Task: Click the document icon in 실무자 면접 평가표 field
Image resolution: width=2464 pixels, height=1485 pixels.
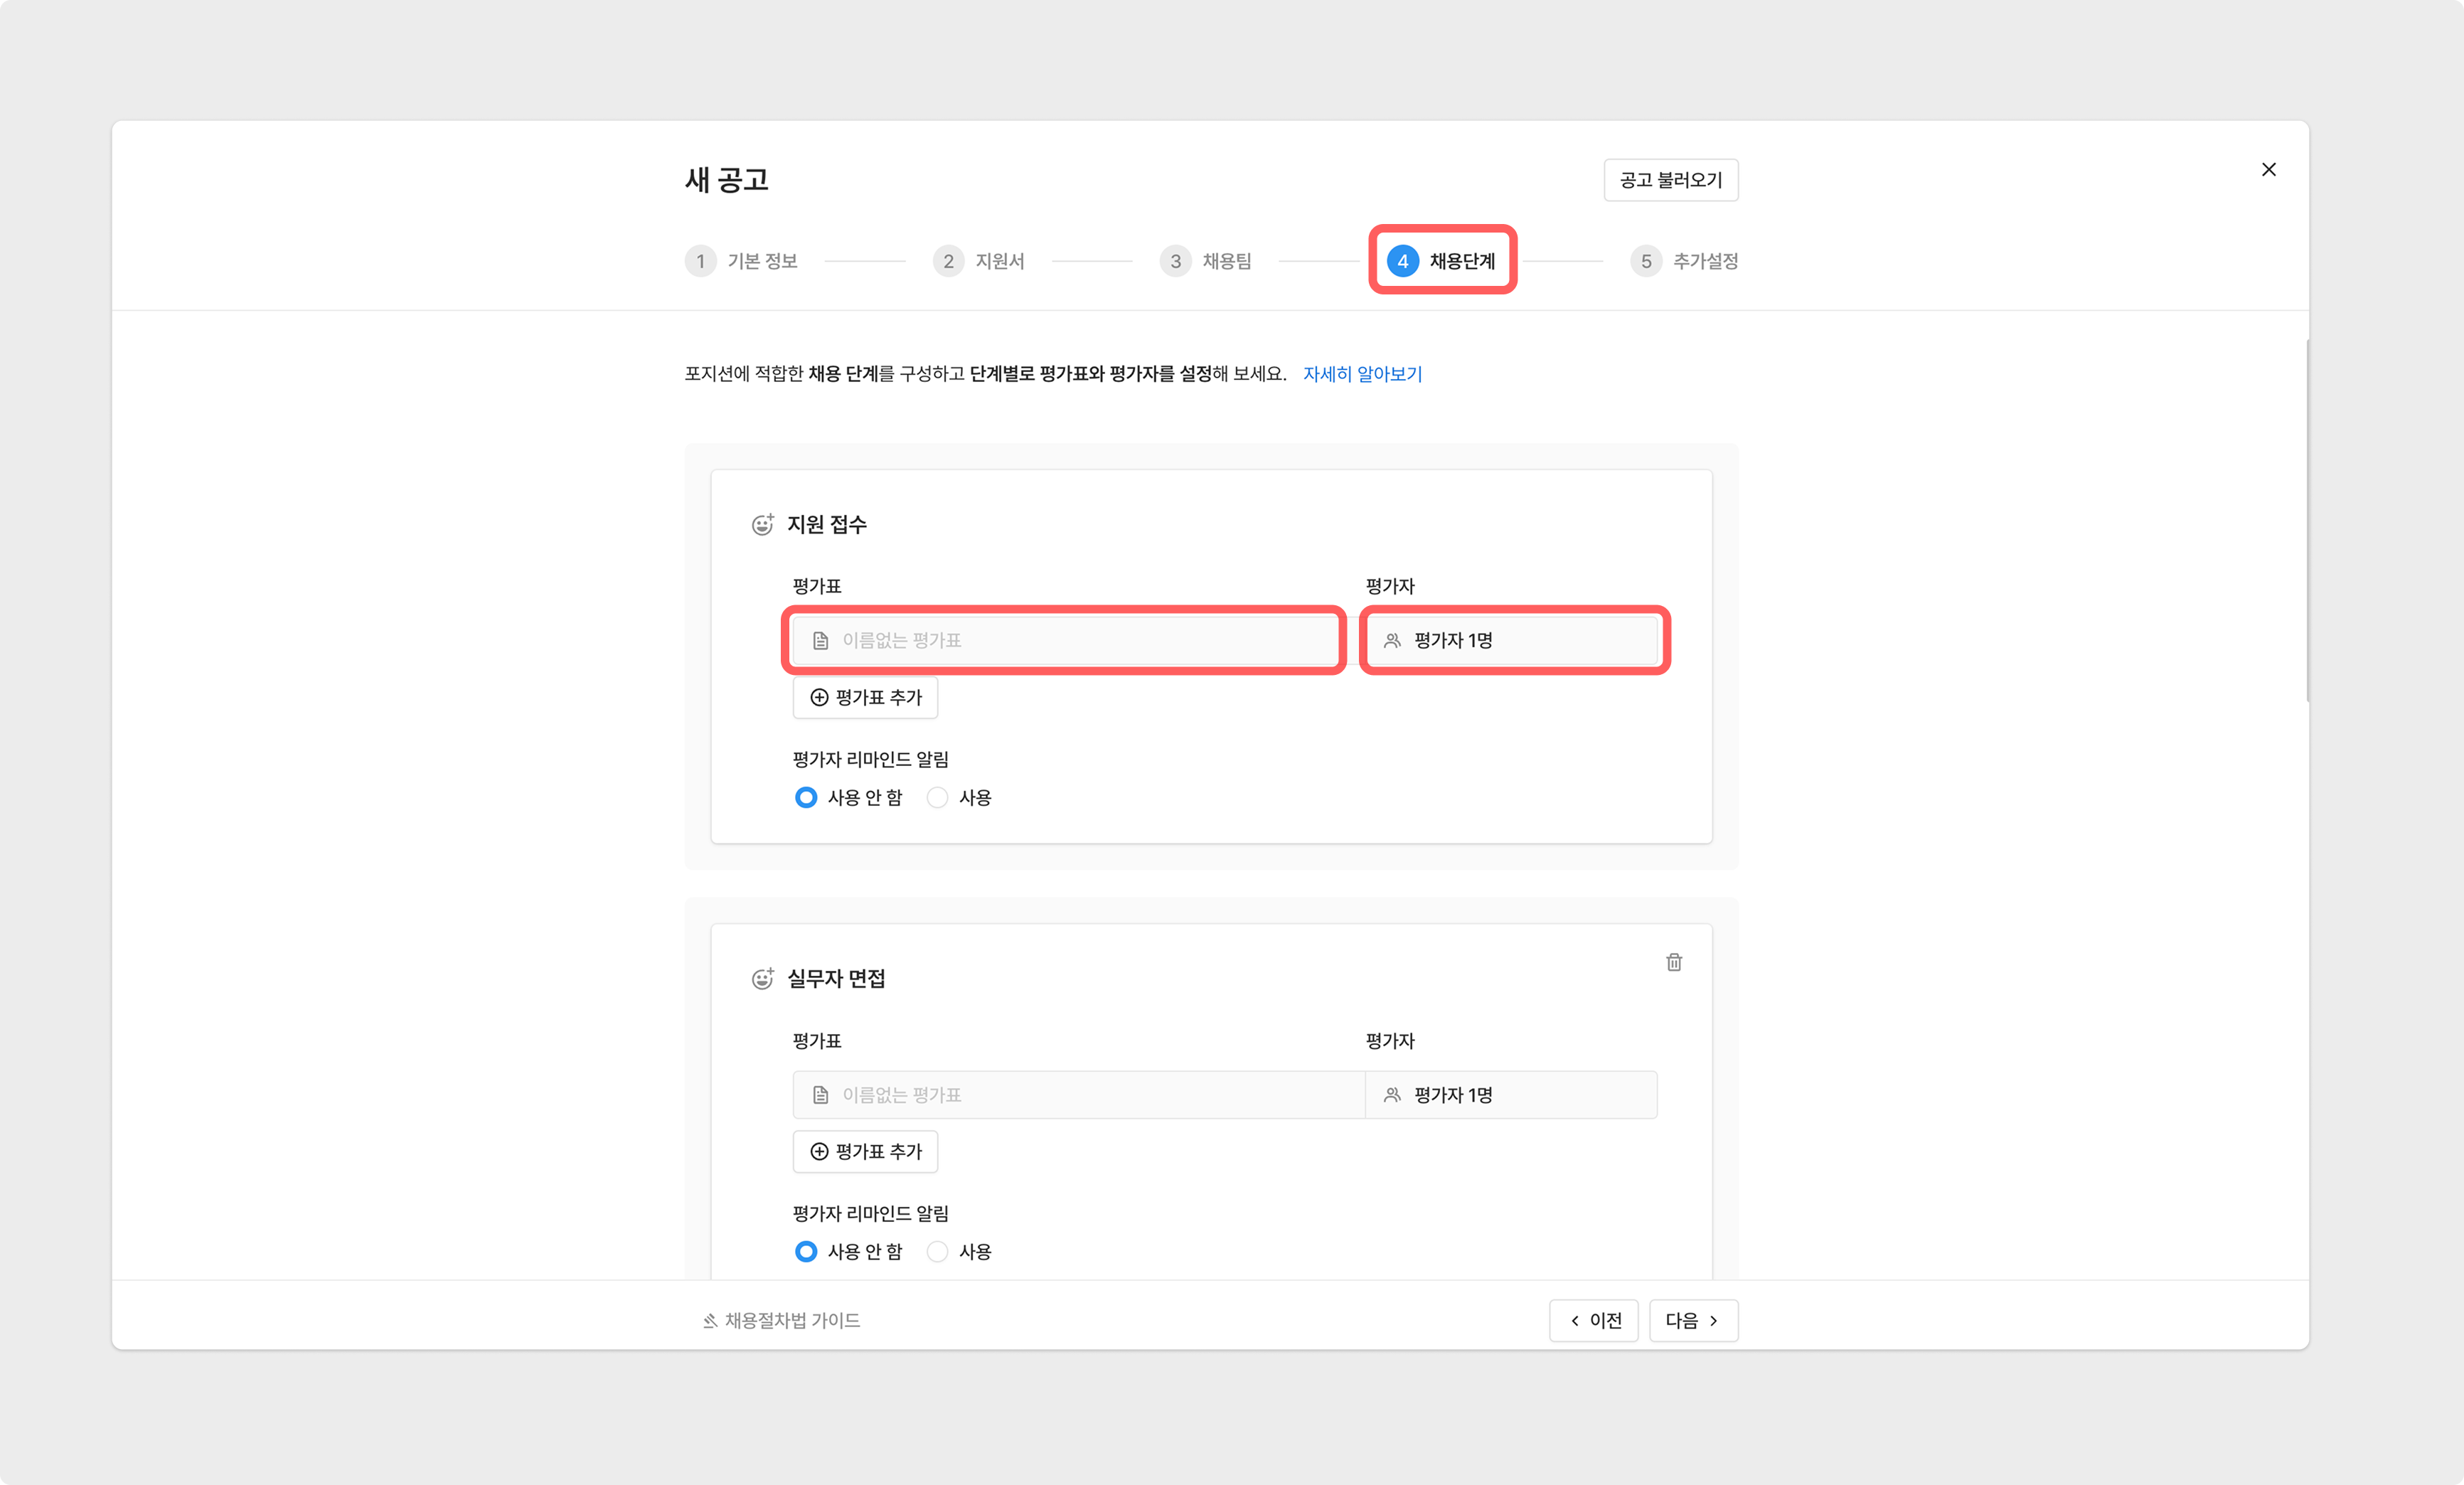Action: [x=820, y=1095]
